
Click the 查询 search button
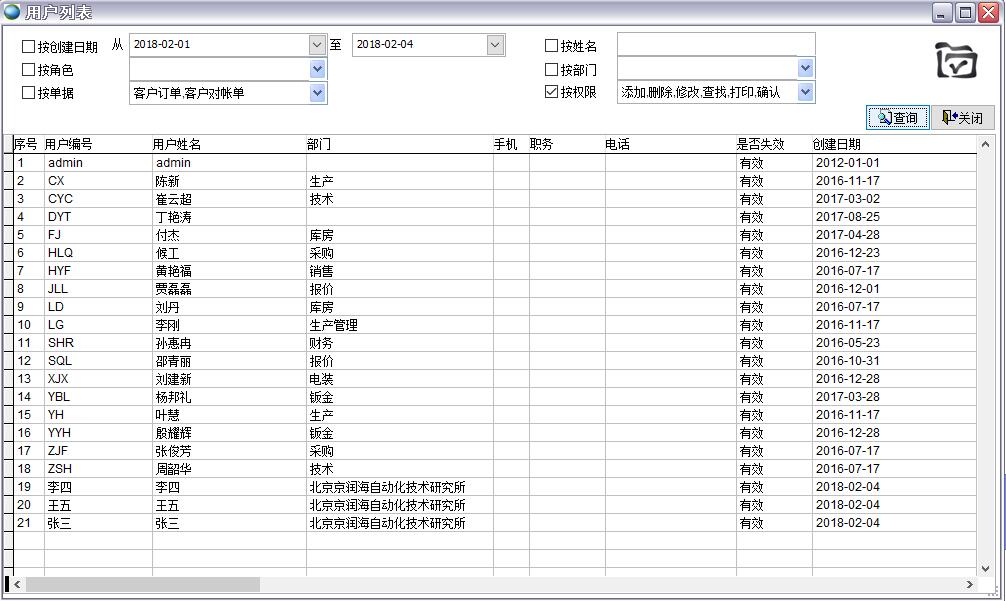tap(897, 118)
